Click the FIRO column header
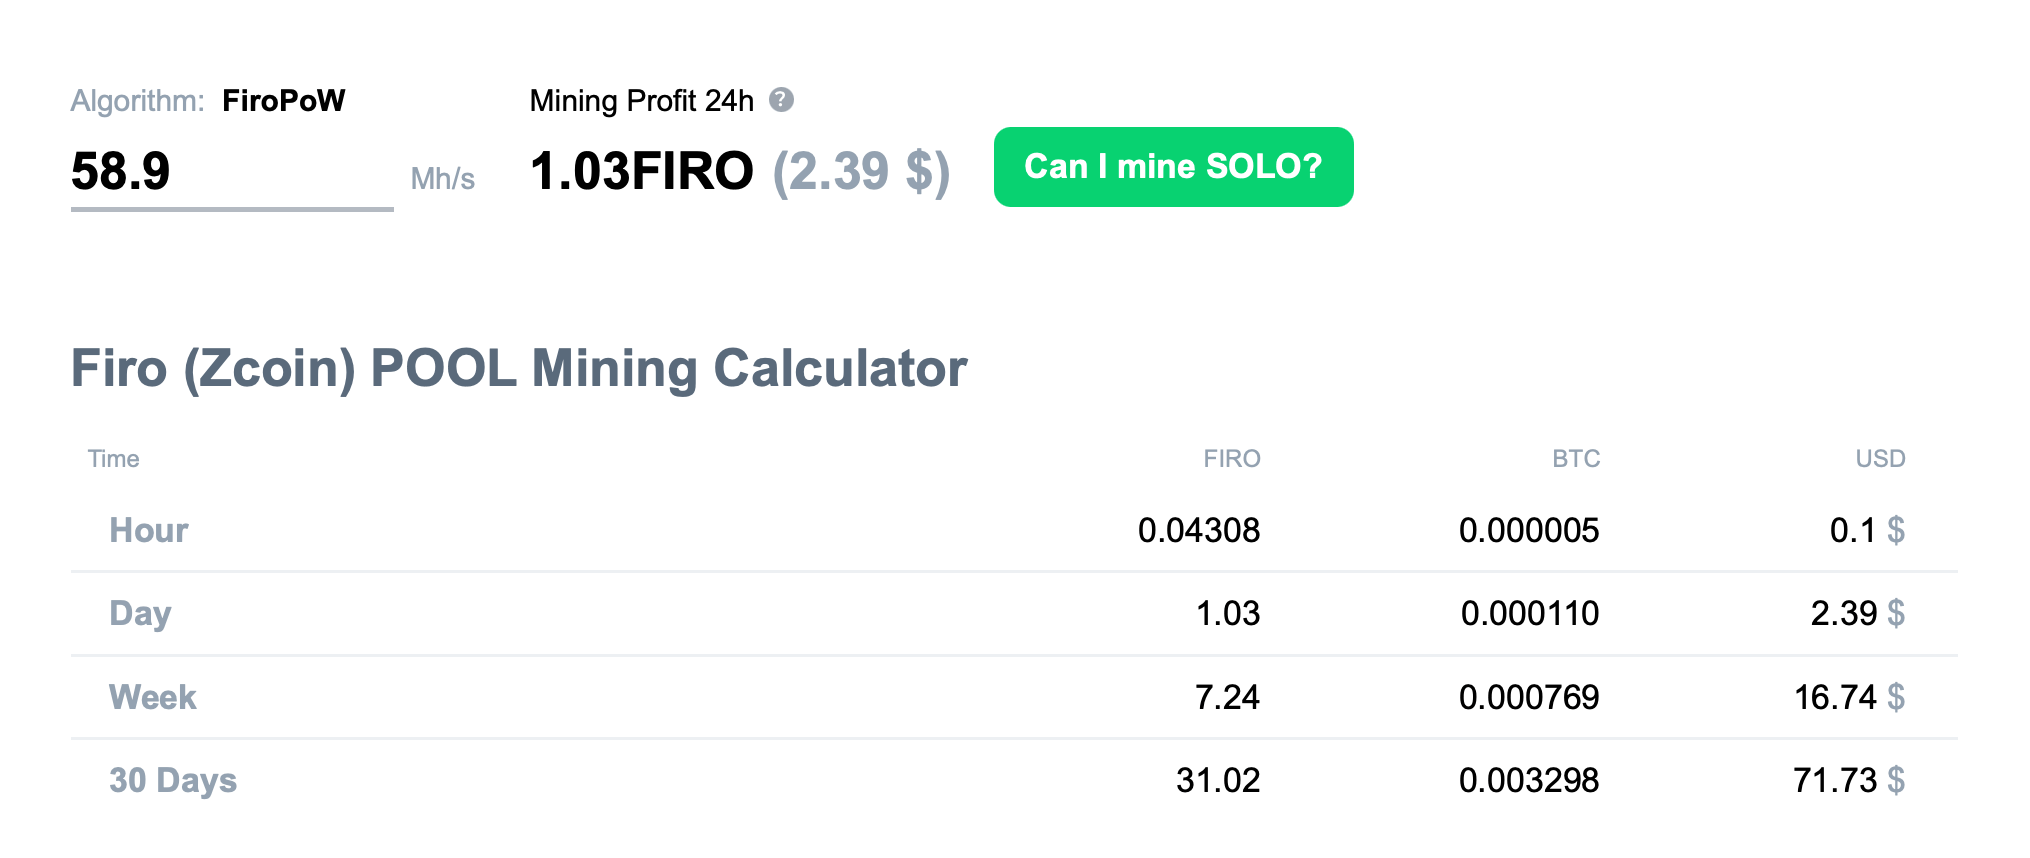Image resolution: width=2030 pixels, height=858 pixels. (x=1231, y=459)
